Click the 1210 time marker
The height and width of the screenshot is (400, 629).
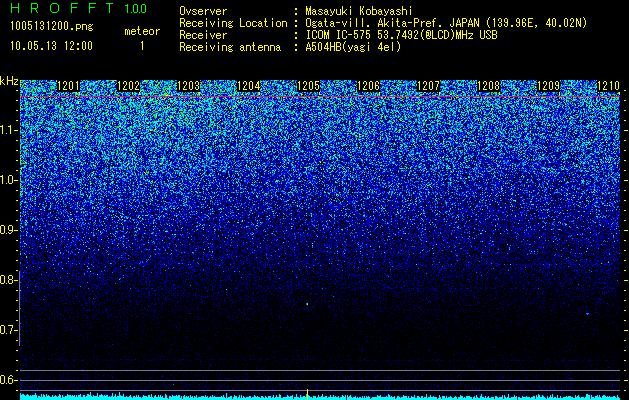point(609,86)
